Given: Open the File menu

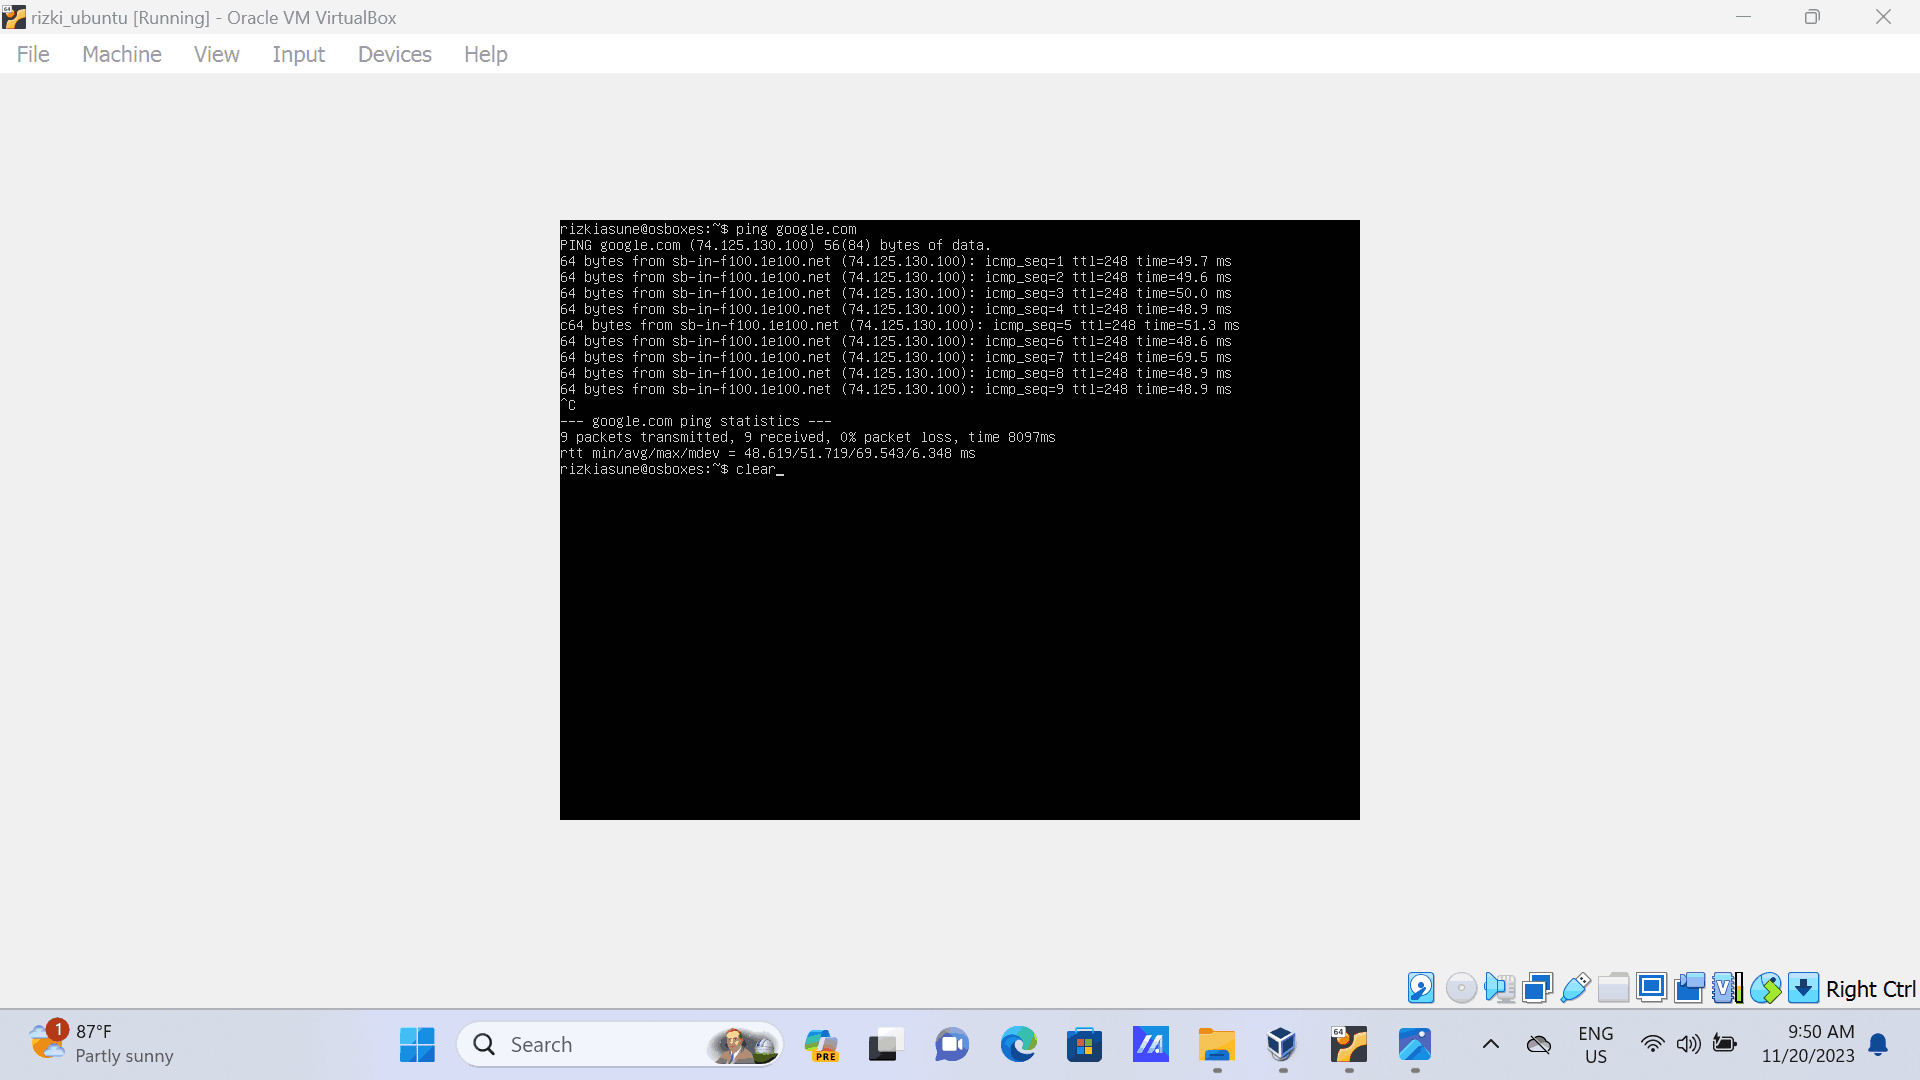Looking at the screenshot, I should 33,54.
